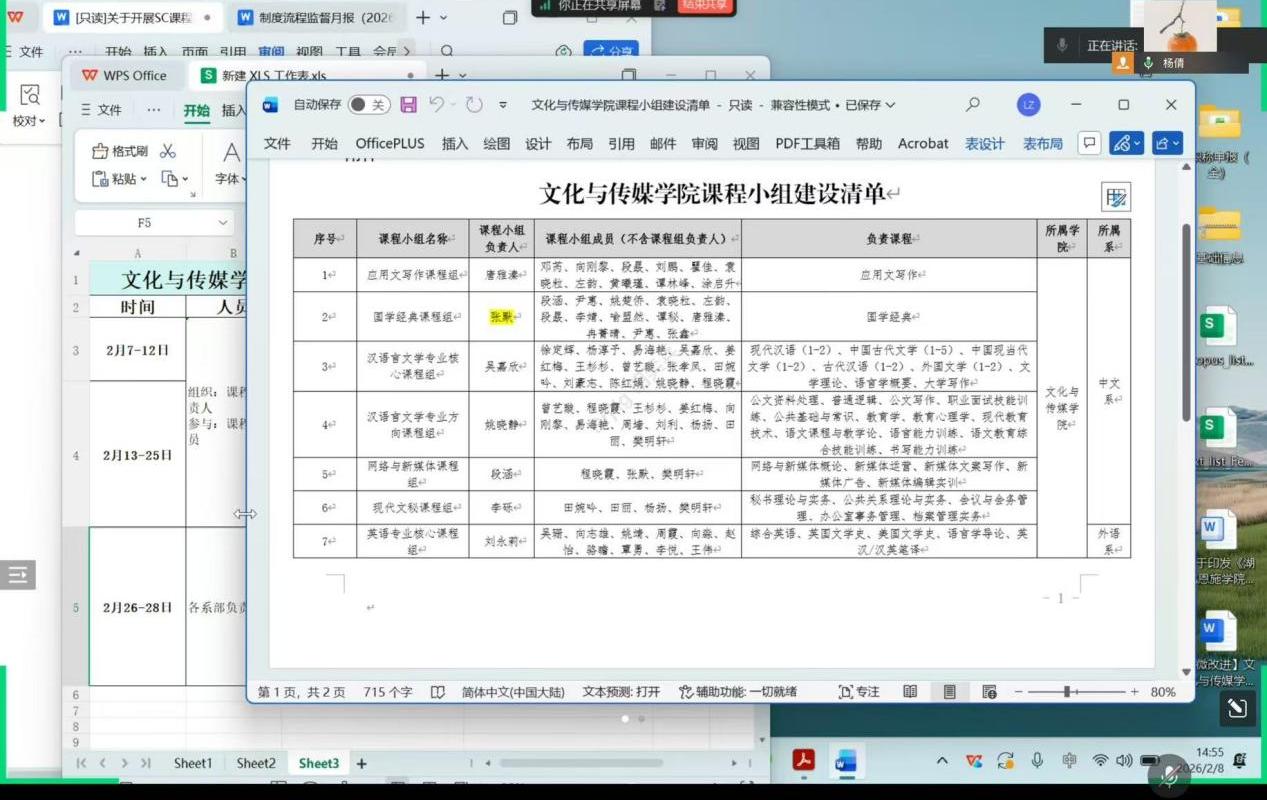Click the zoom slider handle in Word
Screen dimensions: 1267x800
coord(1067,691)
